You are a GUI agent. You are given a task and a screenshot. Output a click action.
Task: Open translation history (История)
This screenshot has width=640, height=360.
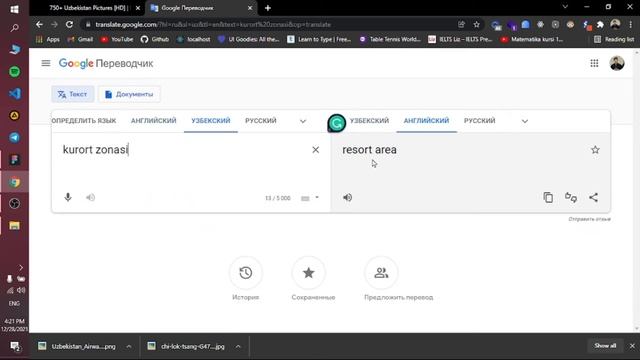pyautogui.click(x=245, y=273)
